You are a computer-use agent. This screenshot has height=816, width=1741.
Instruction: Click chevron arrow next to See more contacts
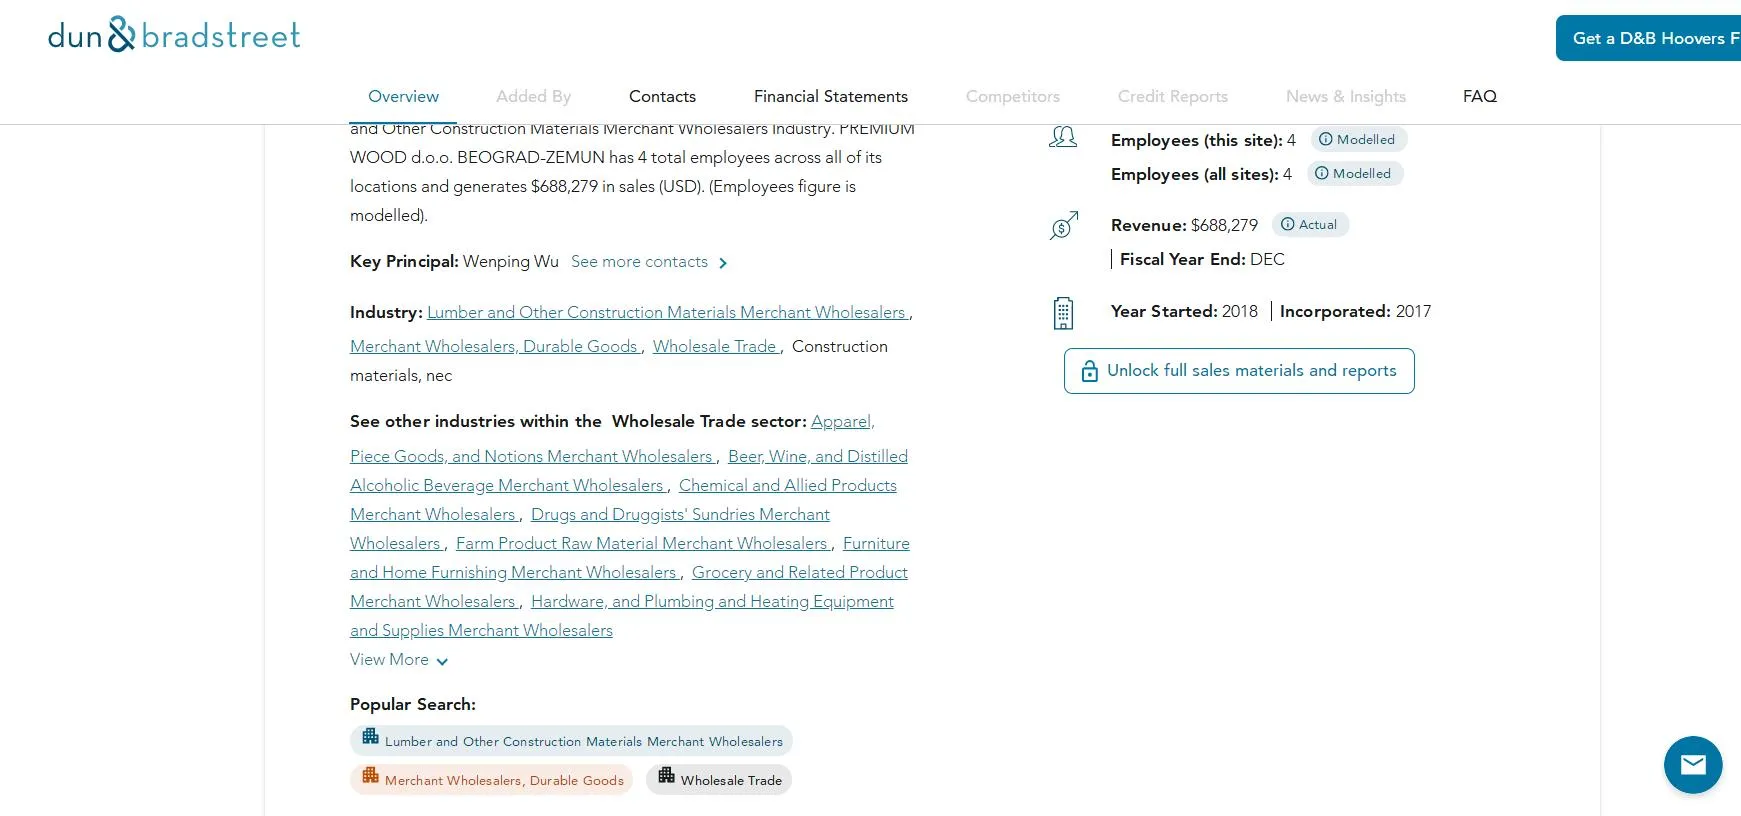[x=723, y=263]
